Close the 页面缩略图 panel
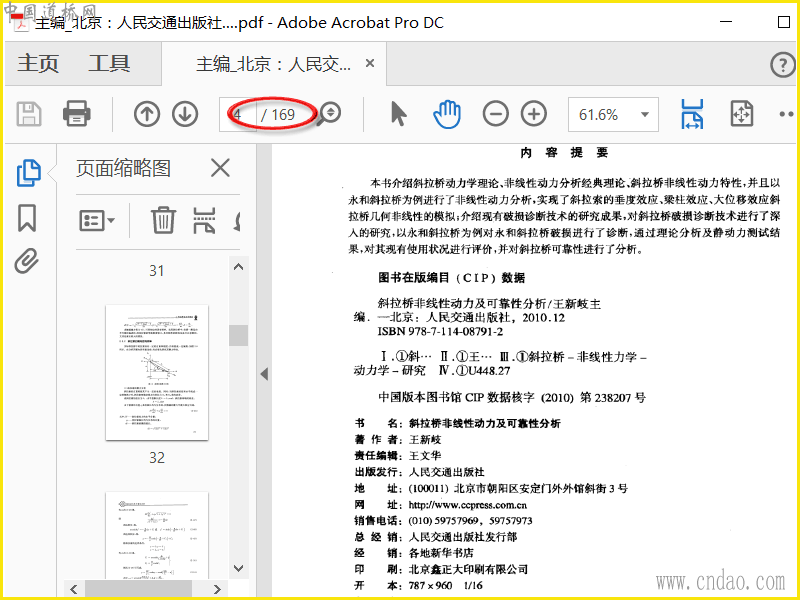 220,168
